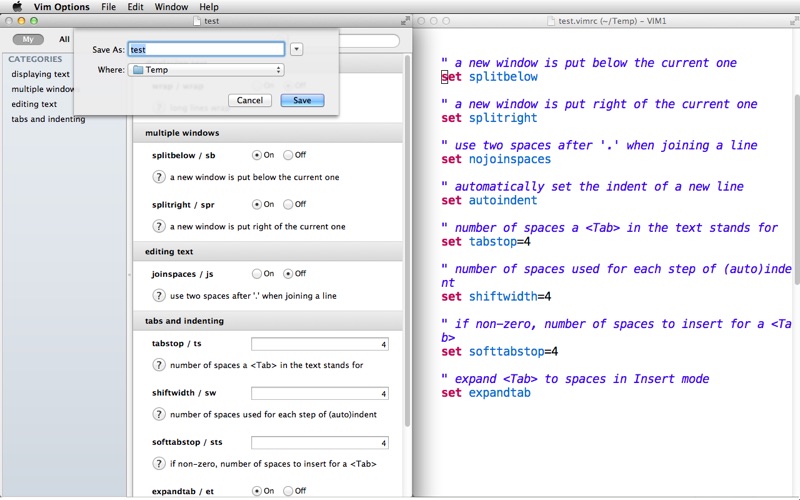Turn joinspaces On

[257, 273]
